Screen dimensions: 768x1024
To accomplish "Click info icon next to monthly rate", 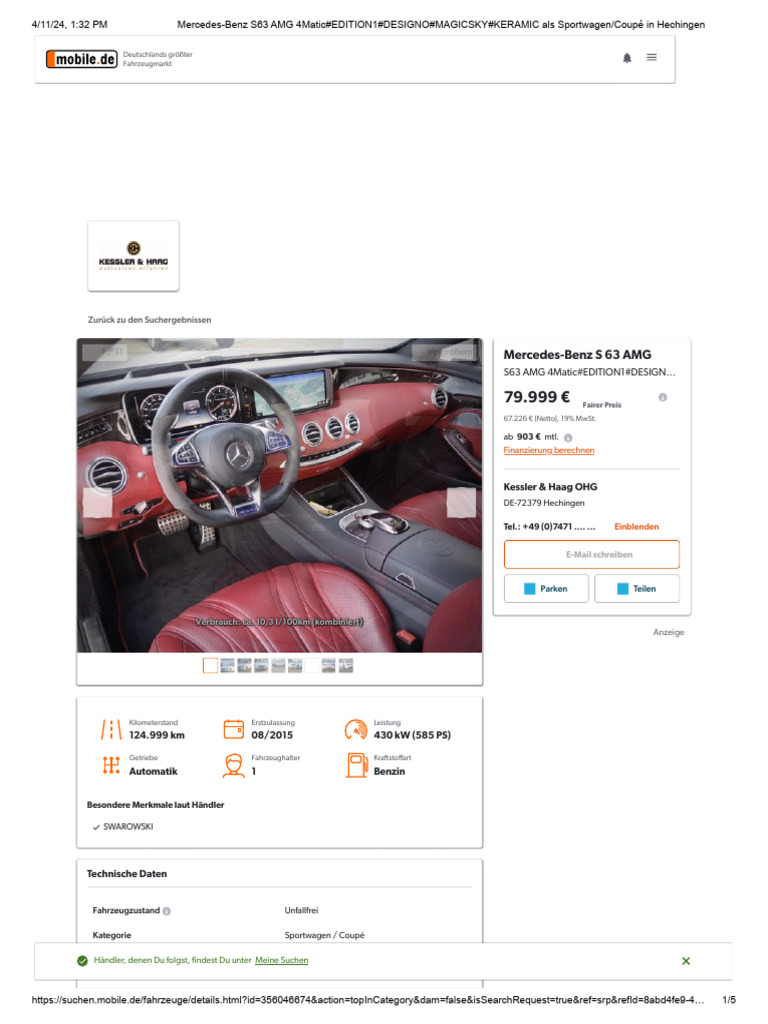I will coord(568,438).
